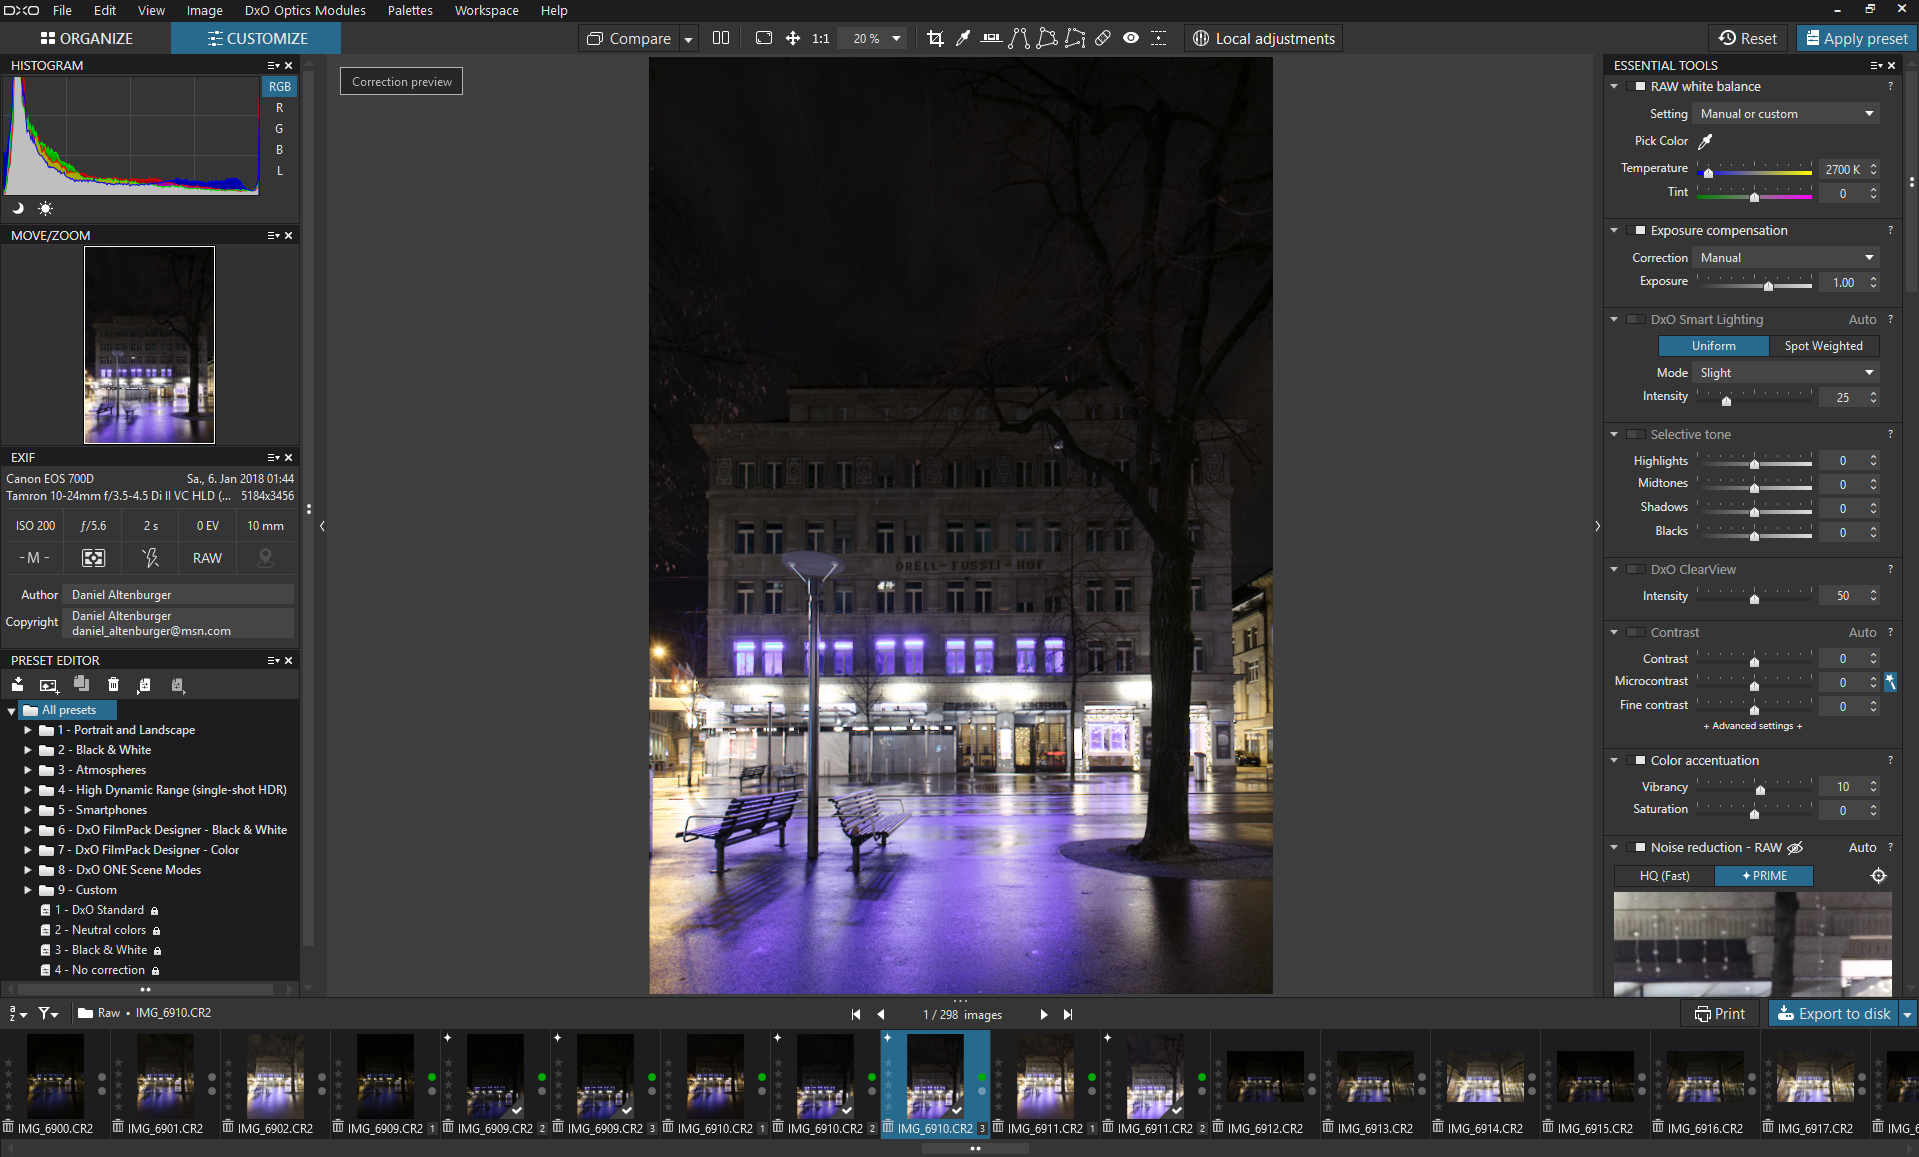The image size is (1919, 1157).
Task: Click the Export to disk button
Action: [1834, 1014]
